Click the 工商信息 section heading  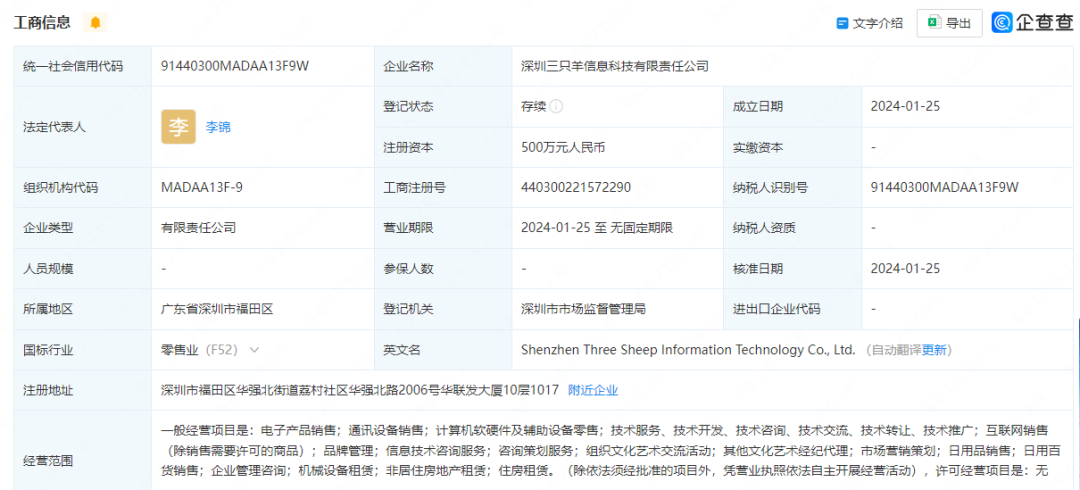[42, 23]
